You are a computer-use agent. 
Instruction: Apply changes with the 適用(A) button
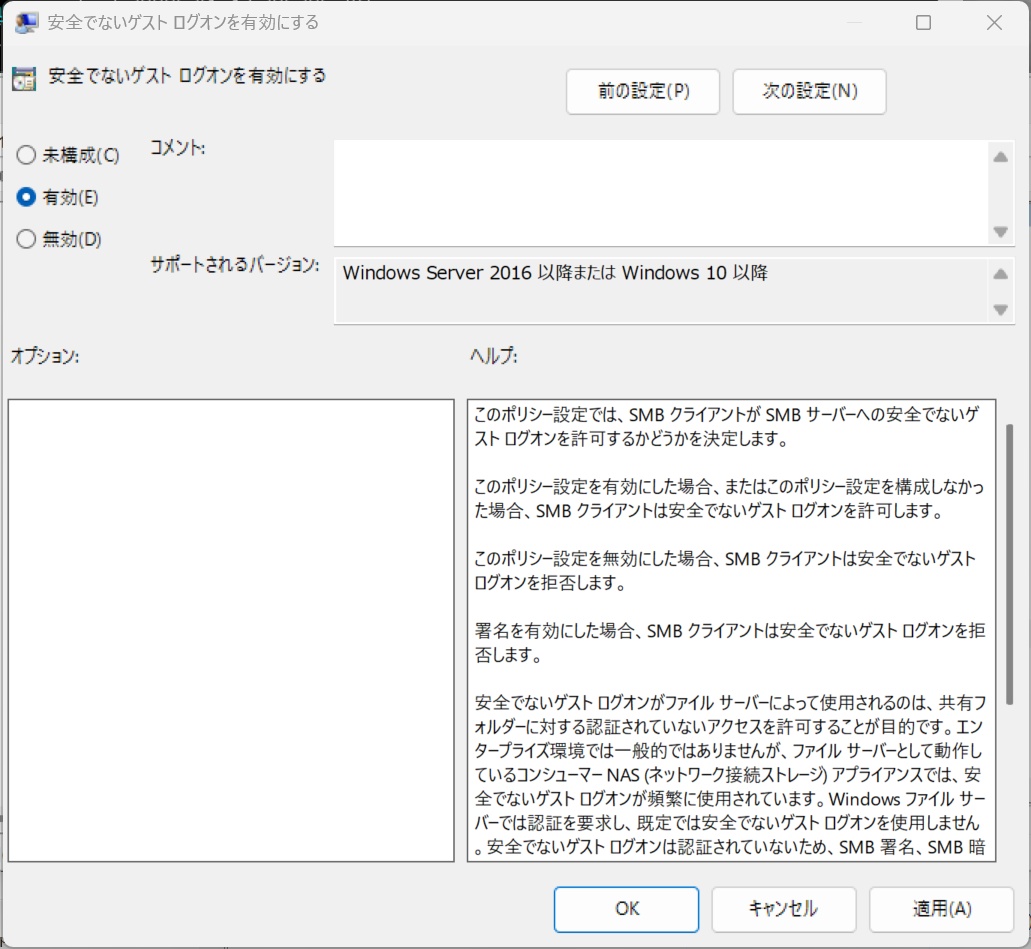941,909
